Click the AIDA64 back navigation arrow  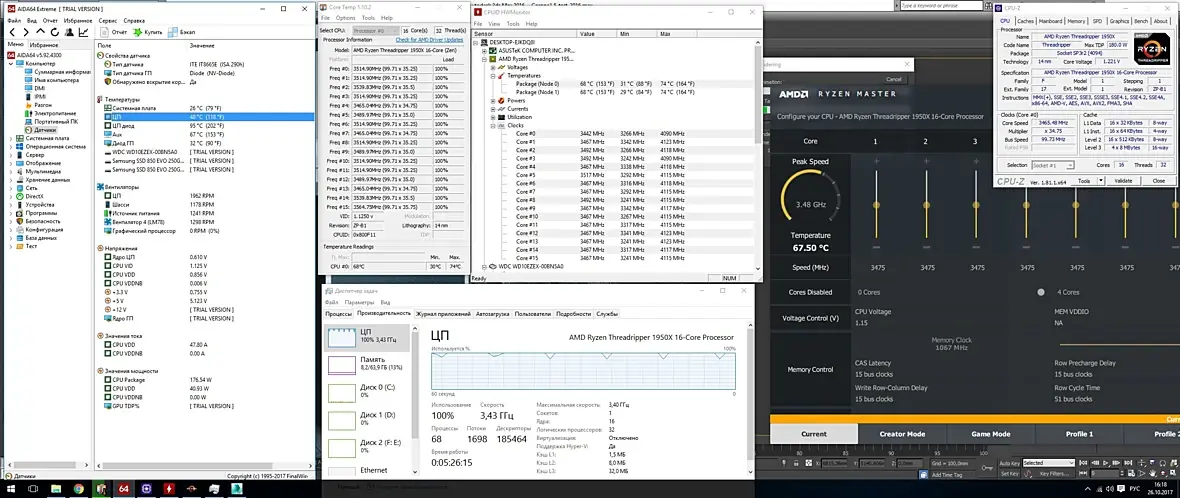pos(11,32)
